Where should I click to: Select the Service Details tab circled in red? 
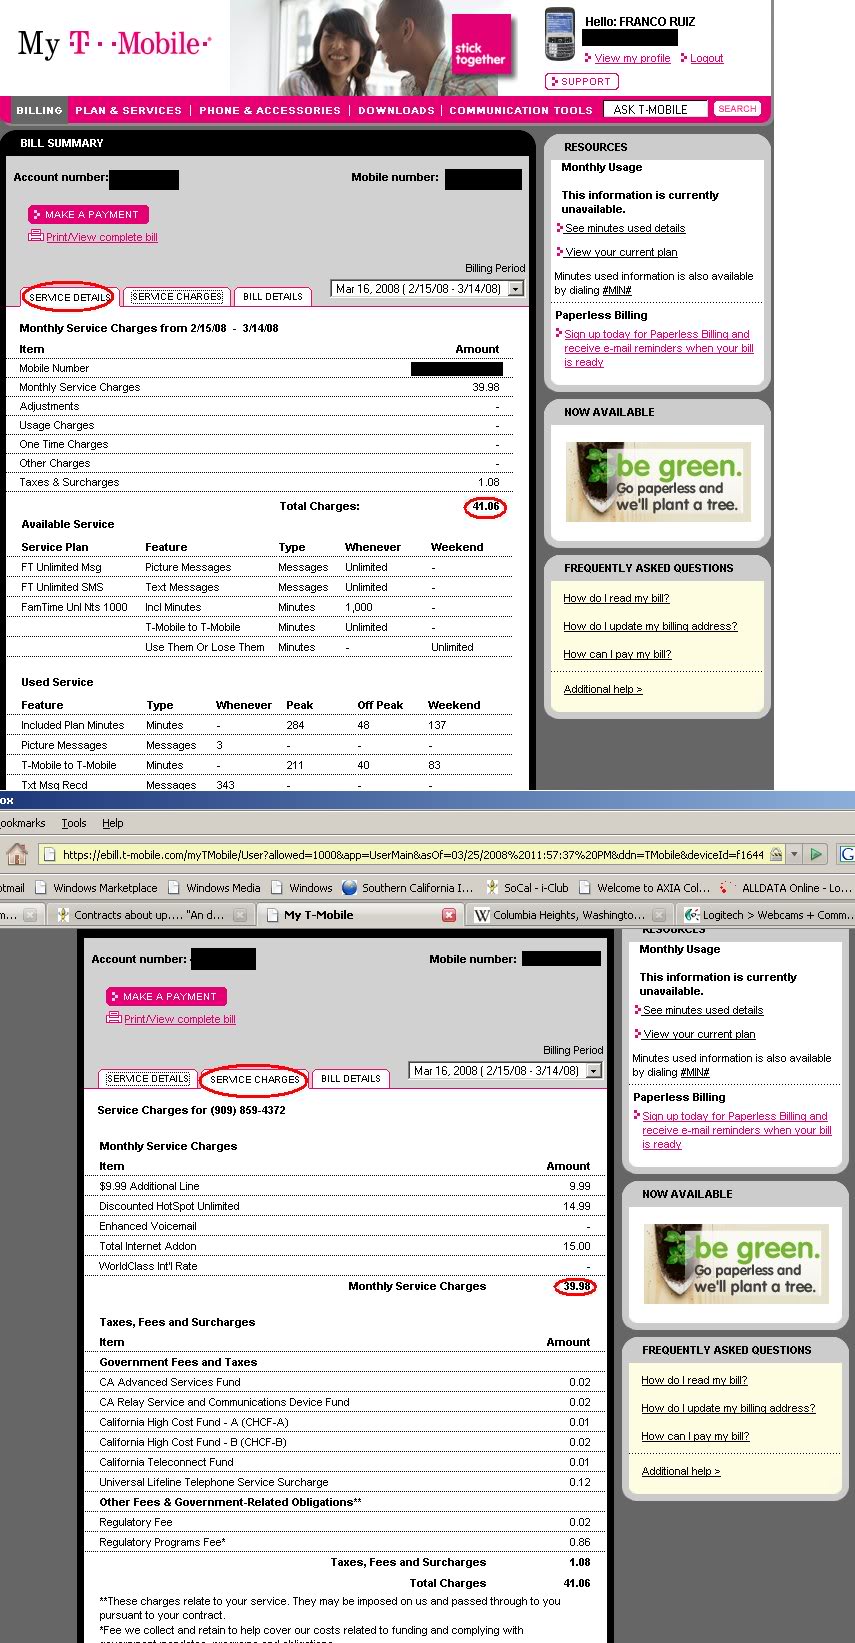(69, 297)
